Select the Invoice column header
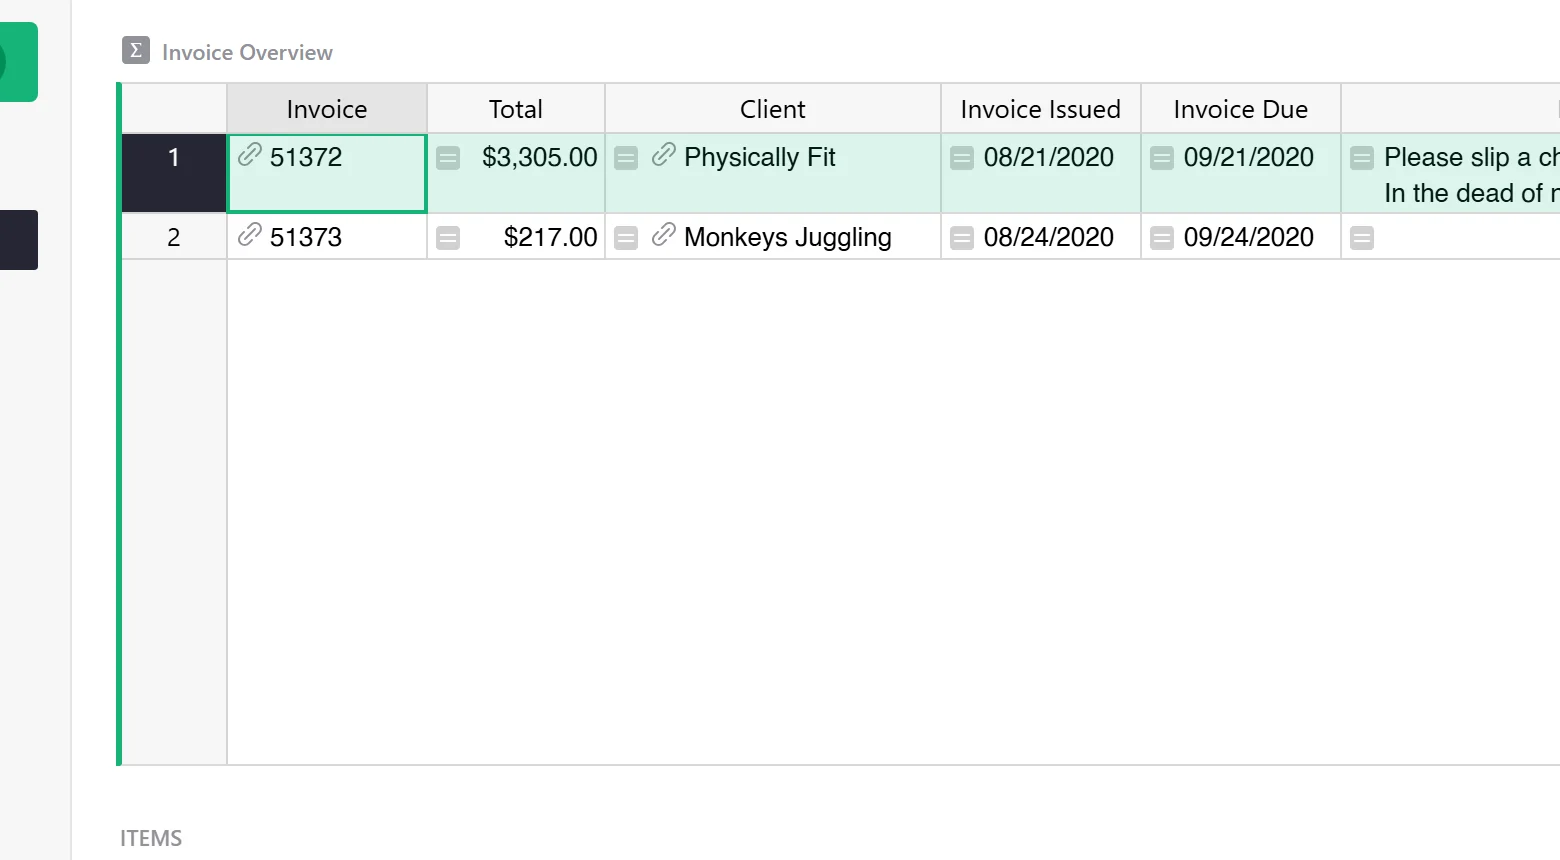 (327, 109)
